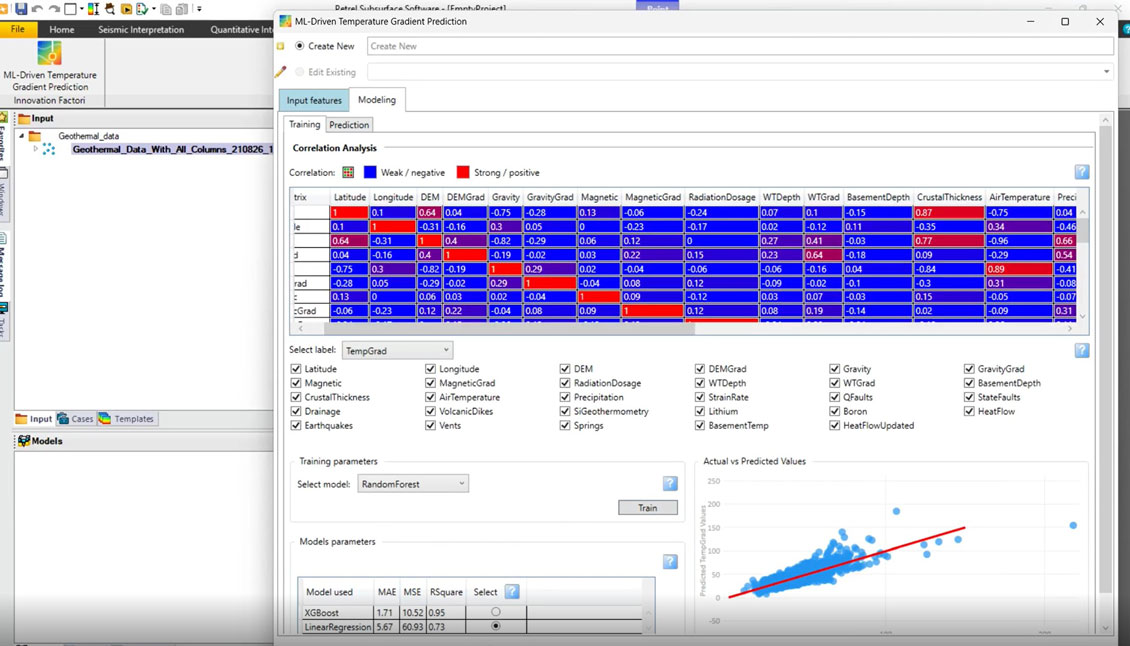Click the dialog title bar app icon
Screen dimensions: 1130x646
285,22
